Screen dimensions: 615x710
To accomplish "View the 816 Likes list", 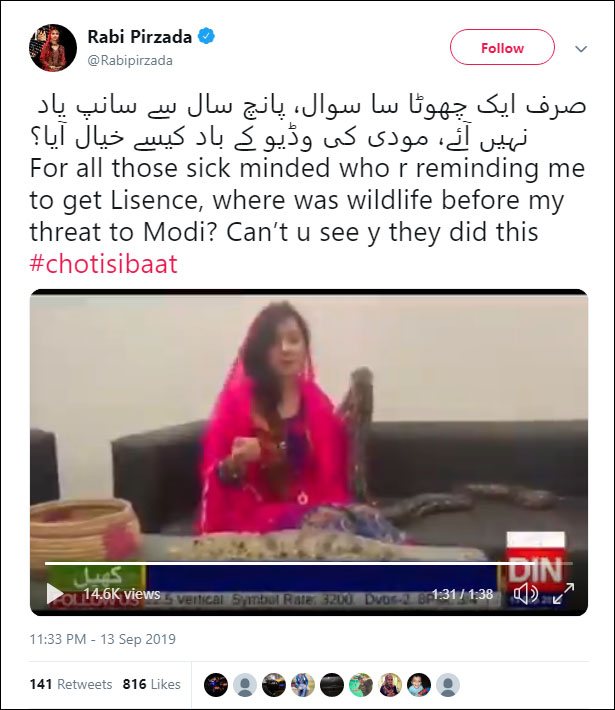I will coord(152,684).
